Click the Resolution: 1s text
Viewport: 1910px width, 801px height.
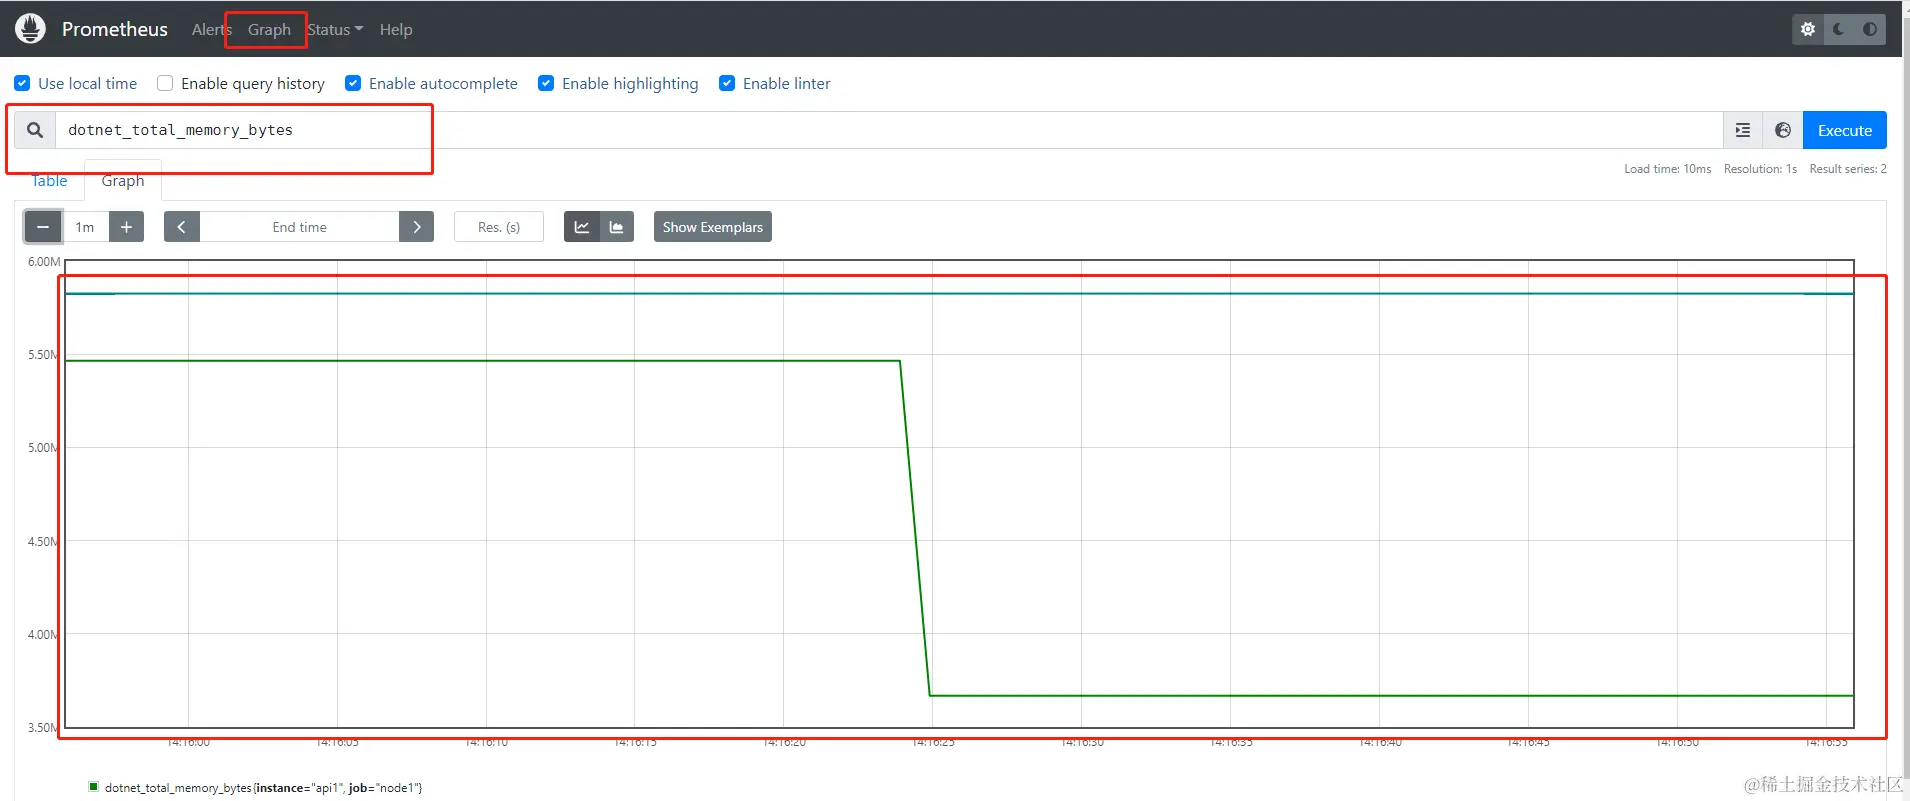[1760, 169]
